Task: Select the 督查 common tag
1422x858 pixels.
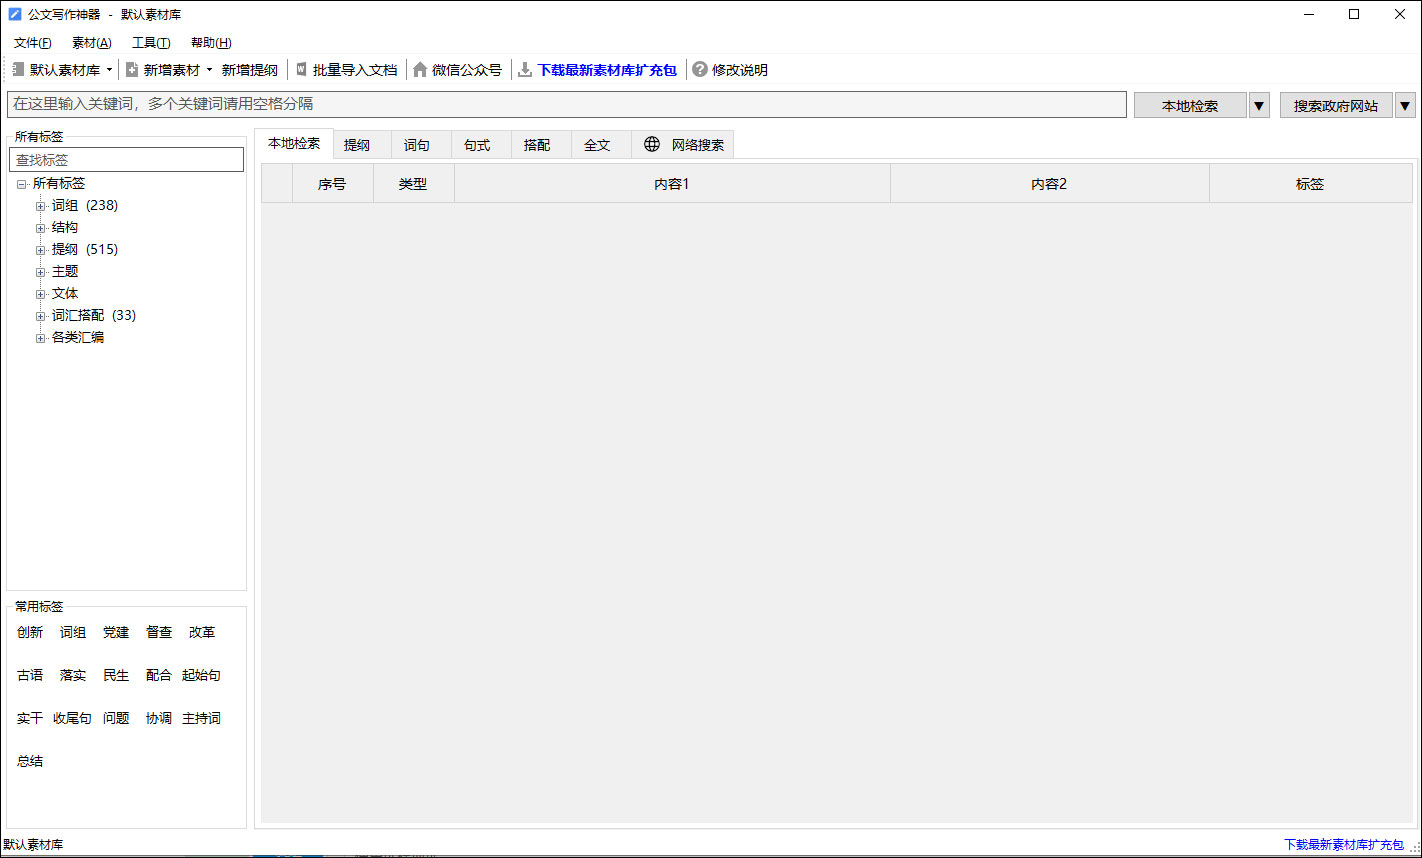Action: coord(159,632)
